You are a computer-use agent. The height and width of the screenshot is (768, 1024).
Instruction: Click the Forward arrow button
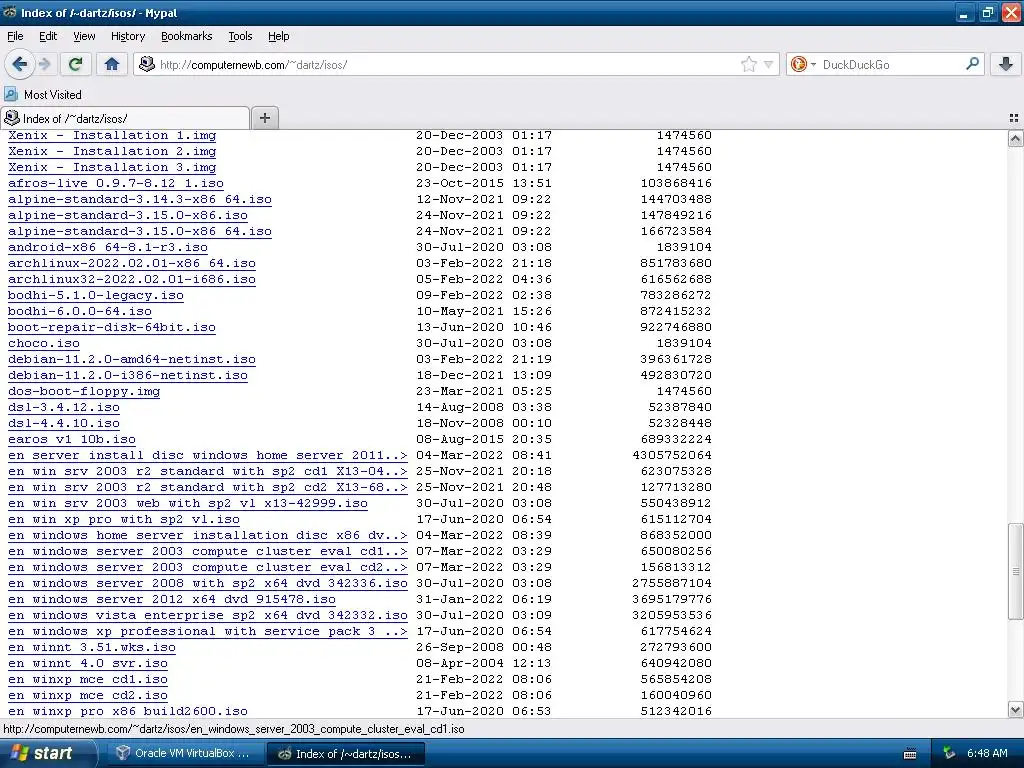point(44,64)
